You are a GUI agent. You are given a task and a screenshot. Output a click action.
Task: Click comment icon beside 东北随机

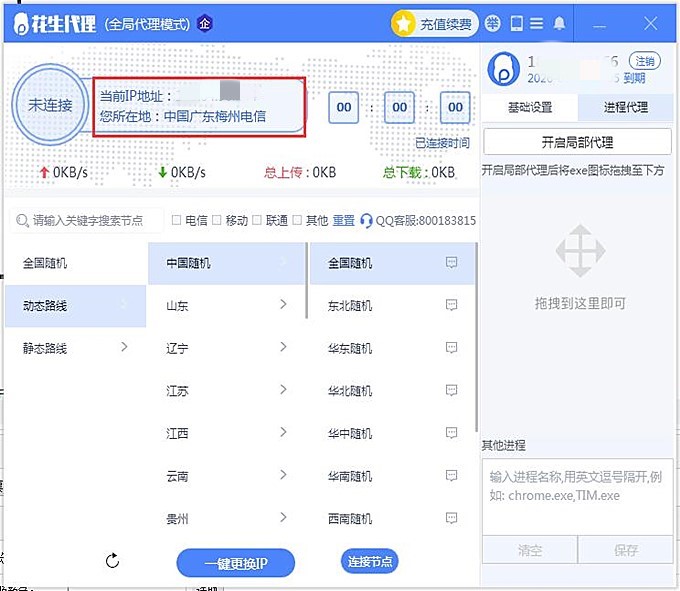[451, 305]
